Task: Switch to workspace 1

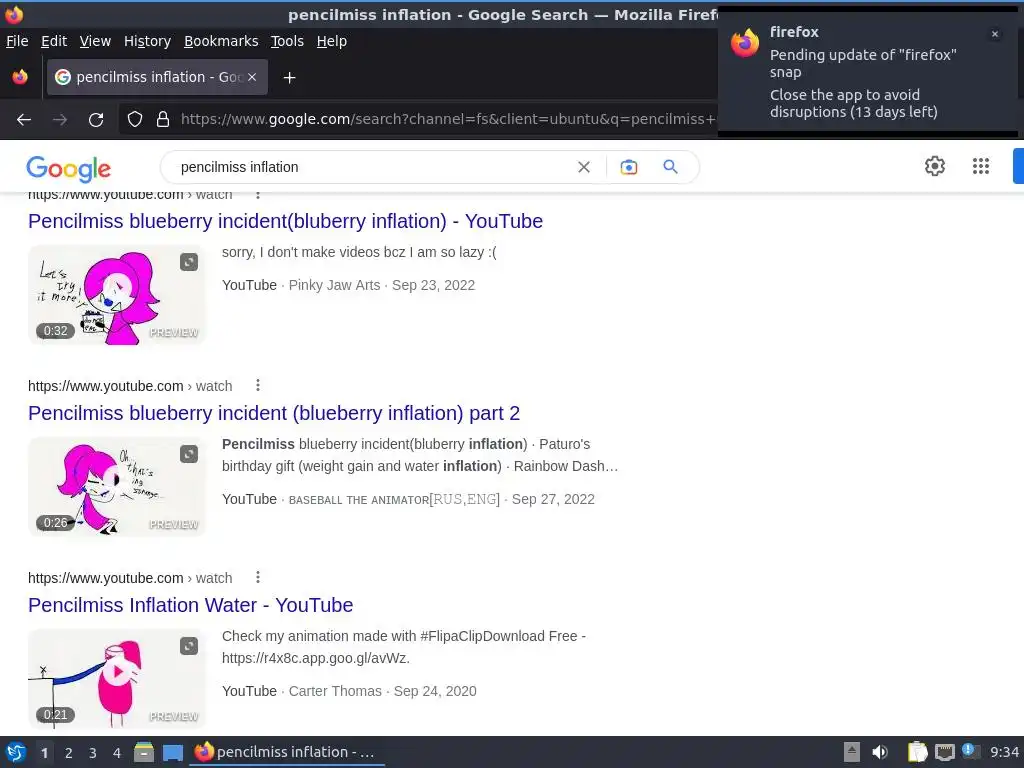Action: pyautogui.click(x=44, y=753)
